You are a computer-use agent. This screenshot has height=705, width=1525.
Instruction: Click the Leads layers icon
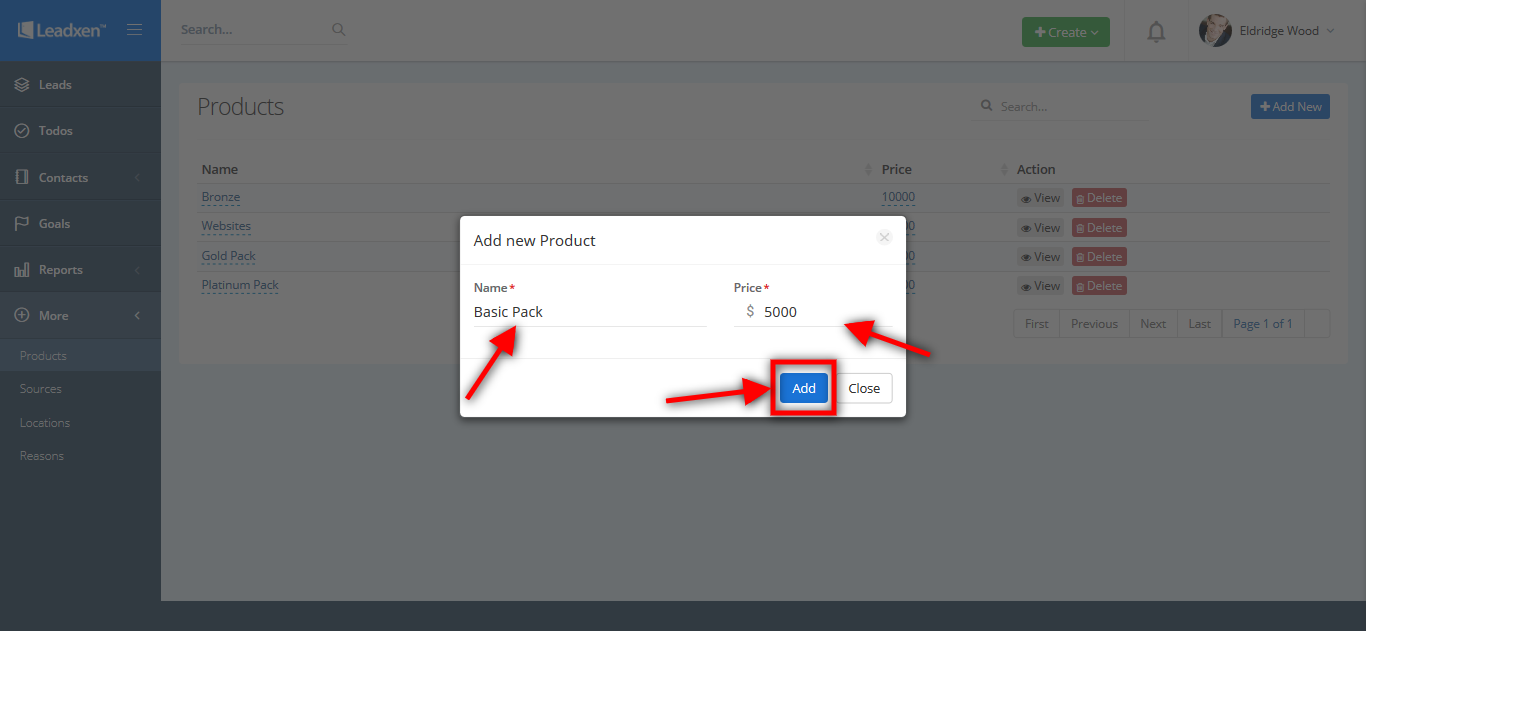click(22, 85)
